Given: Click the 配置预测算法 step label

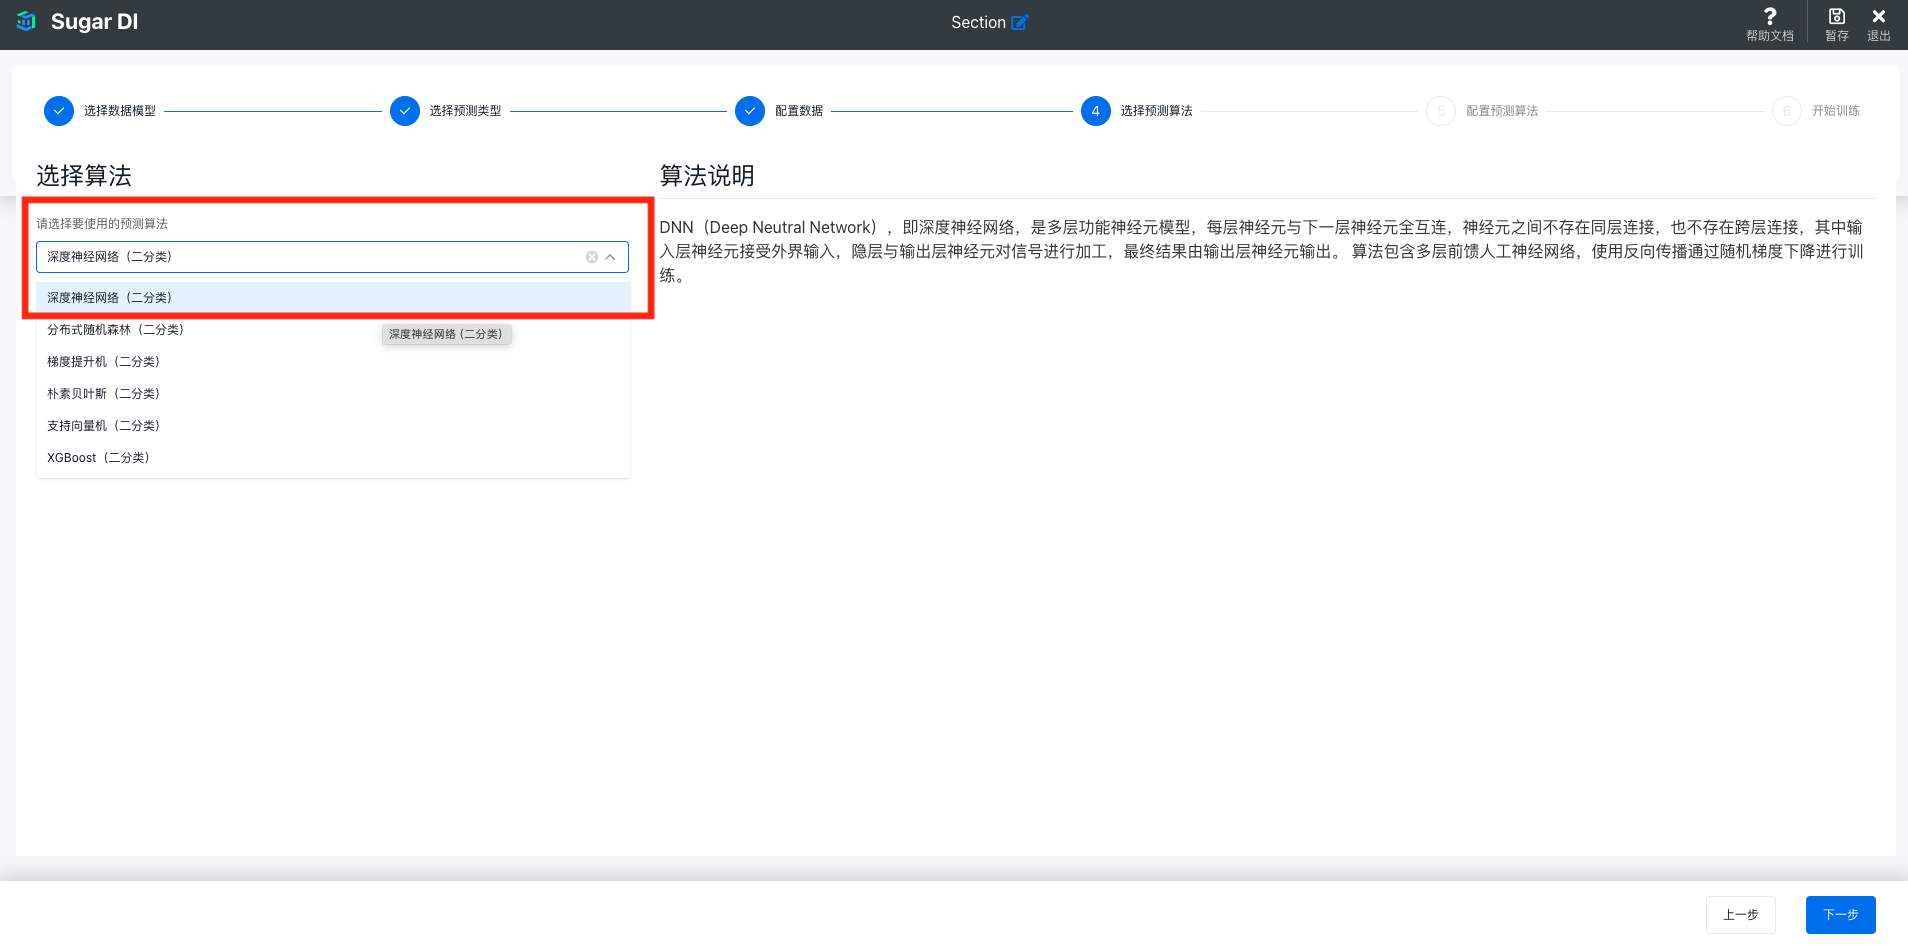Looking at the screenshot, I should click(1502, 111).
